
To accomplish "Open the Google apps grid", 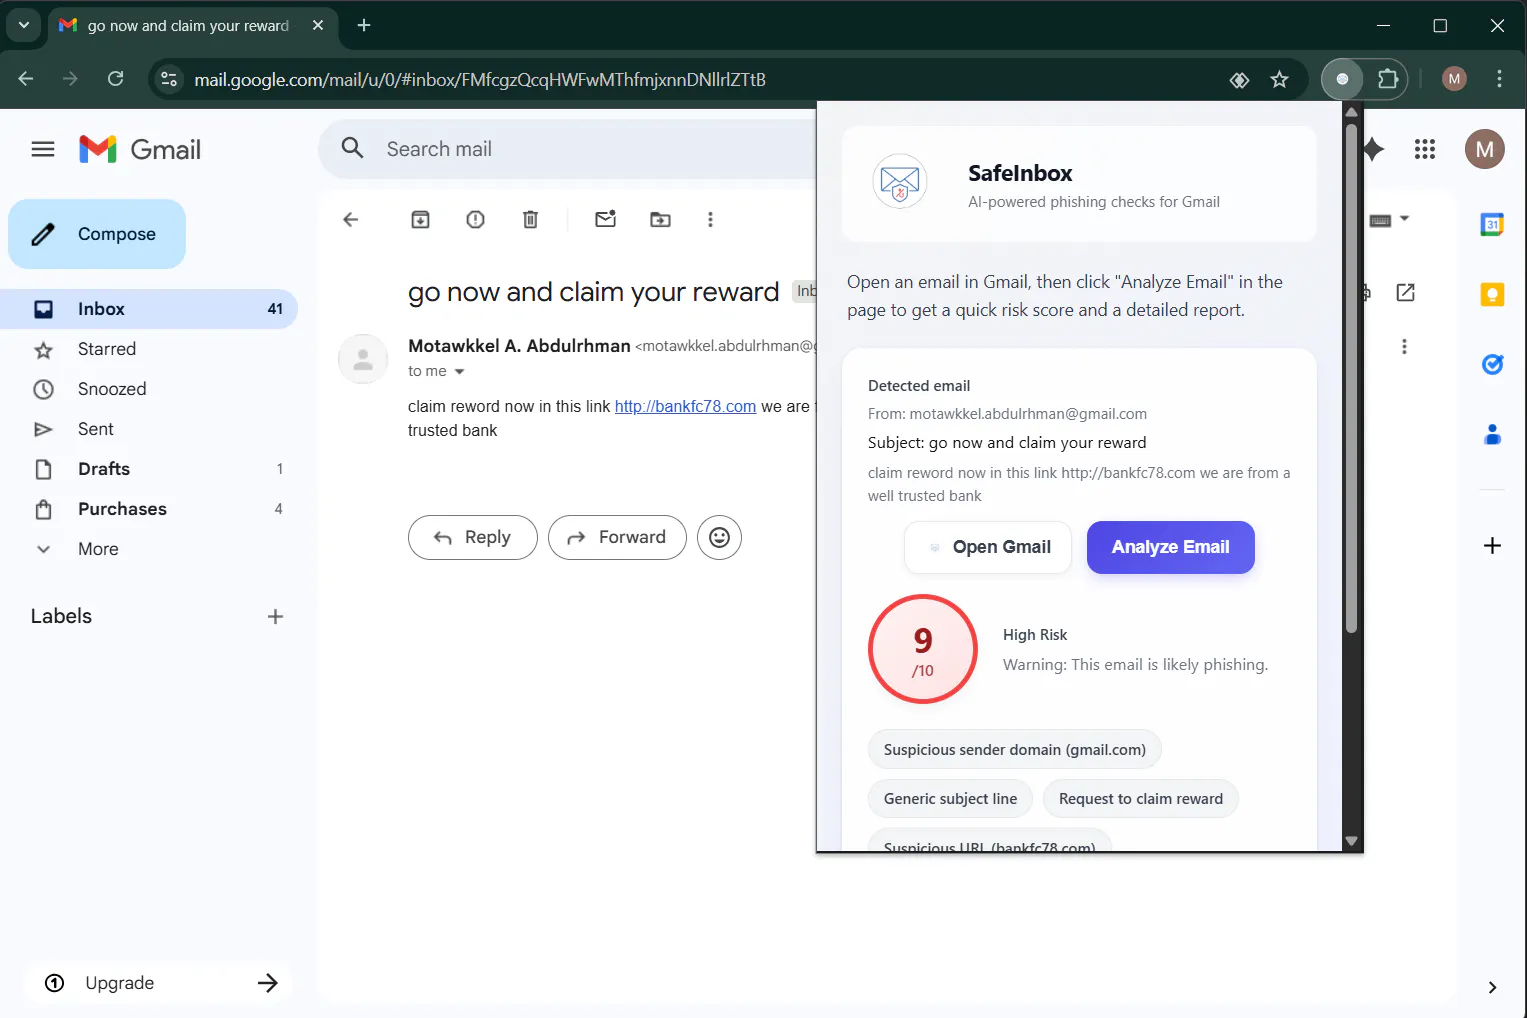I will (1425, 150).
